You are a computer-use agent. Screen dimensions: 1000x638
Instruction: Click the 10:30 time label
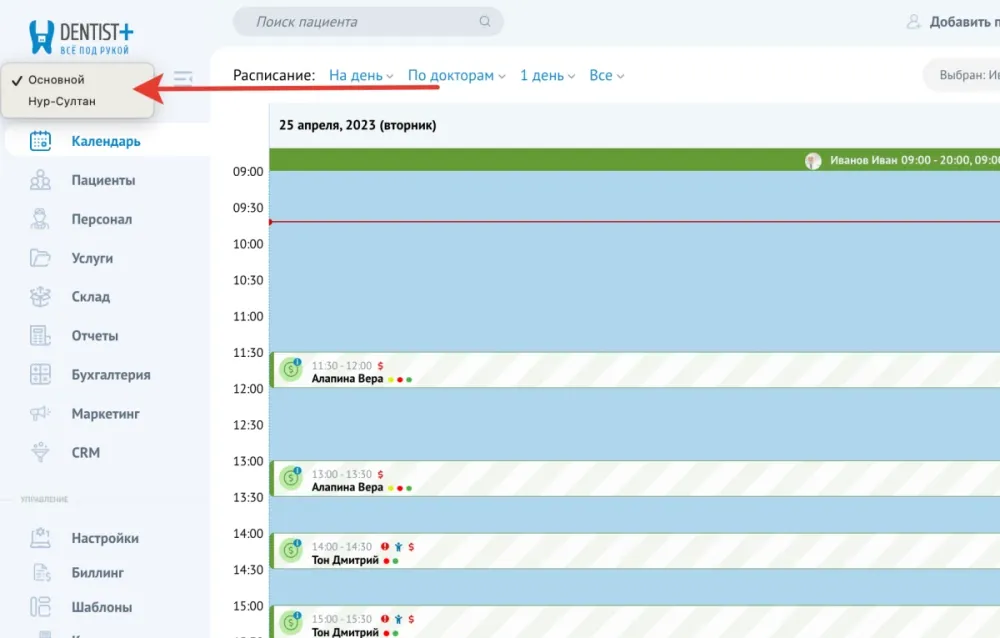click(248, 280)
